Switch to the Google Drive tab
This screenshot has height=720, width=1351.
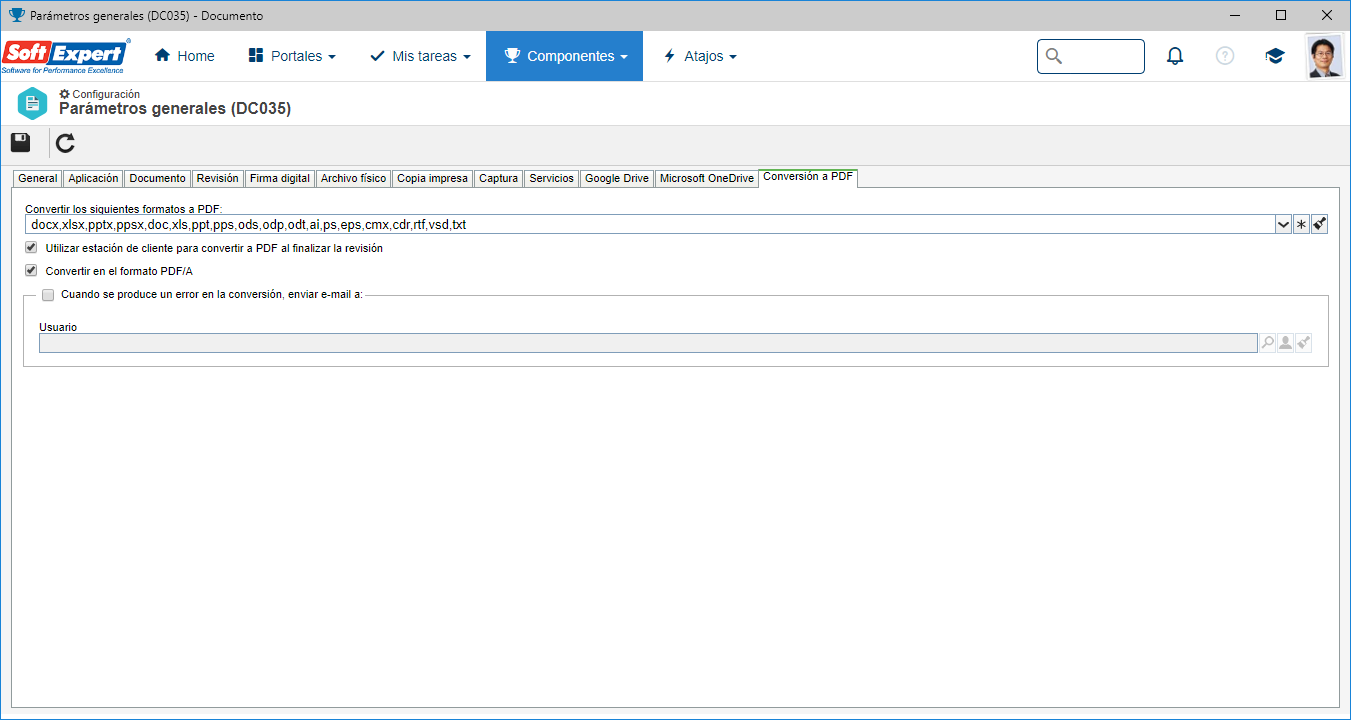coord(617,178)
